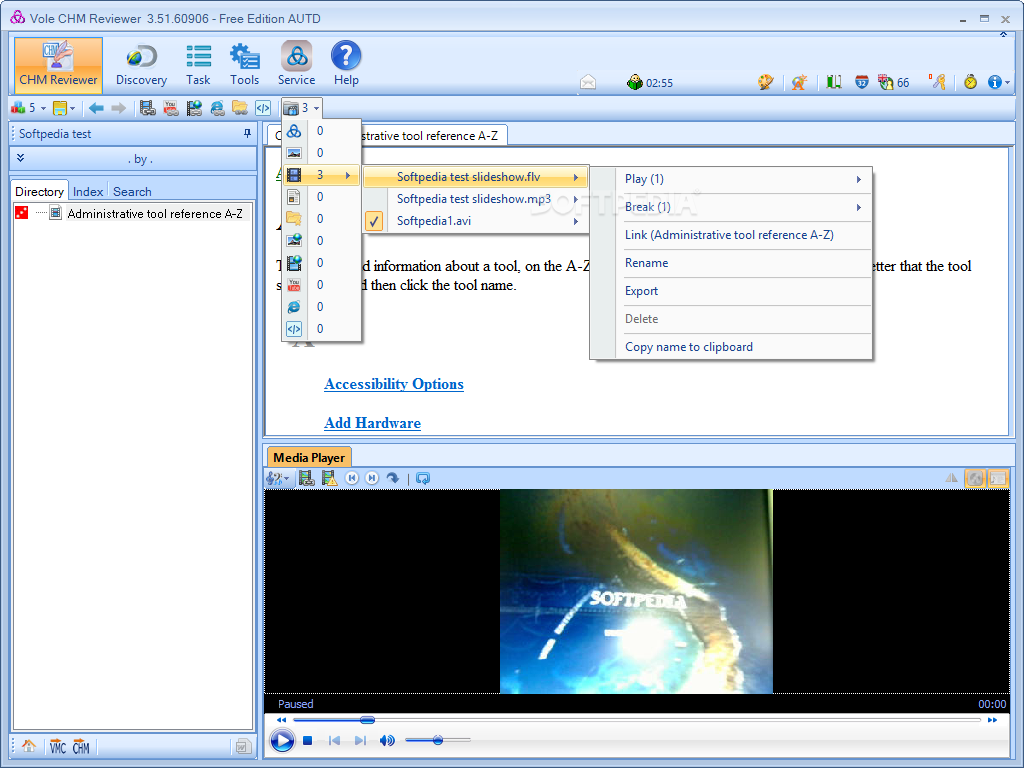Open the Add Hardware link
Viewport: 1024px width, 768px height.
click(x=372, y=423)
